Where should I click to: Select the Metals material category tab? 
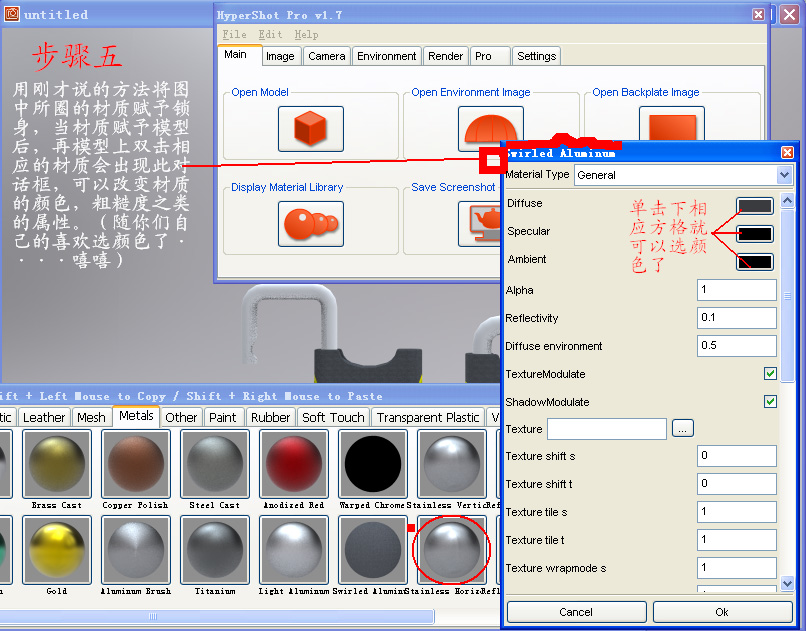[136, 416]
